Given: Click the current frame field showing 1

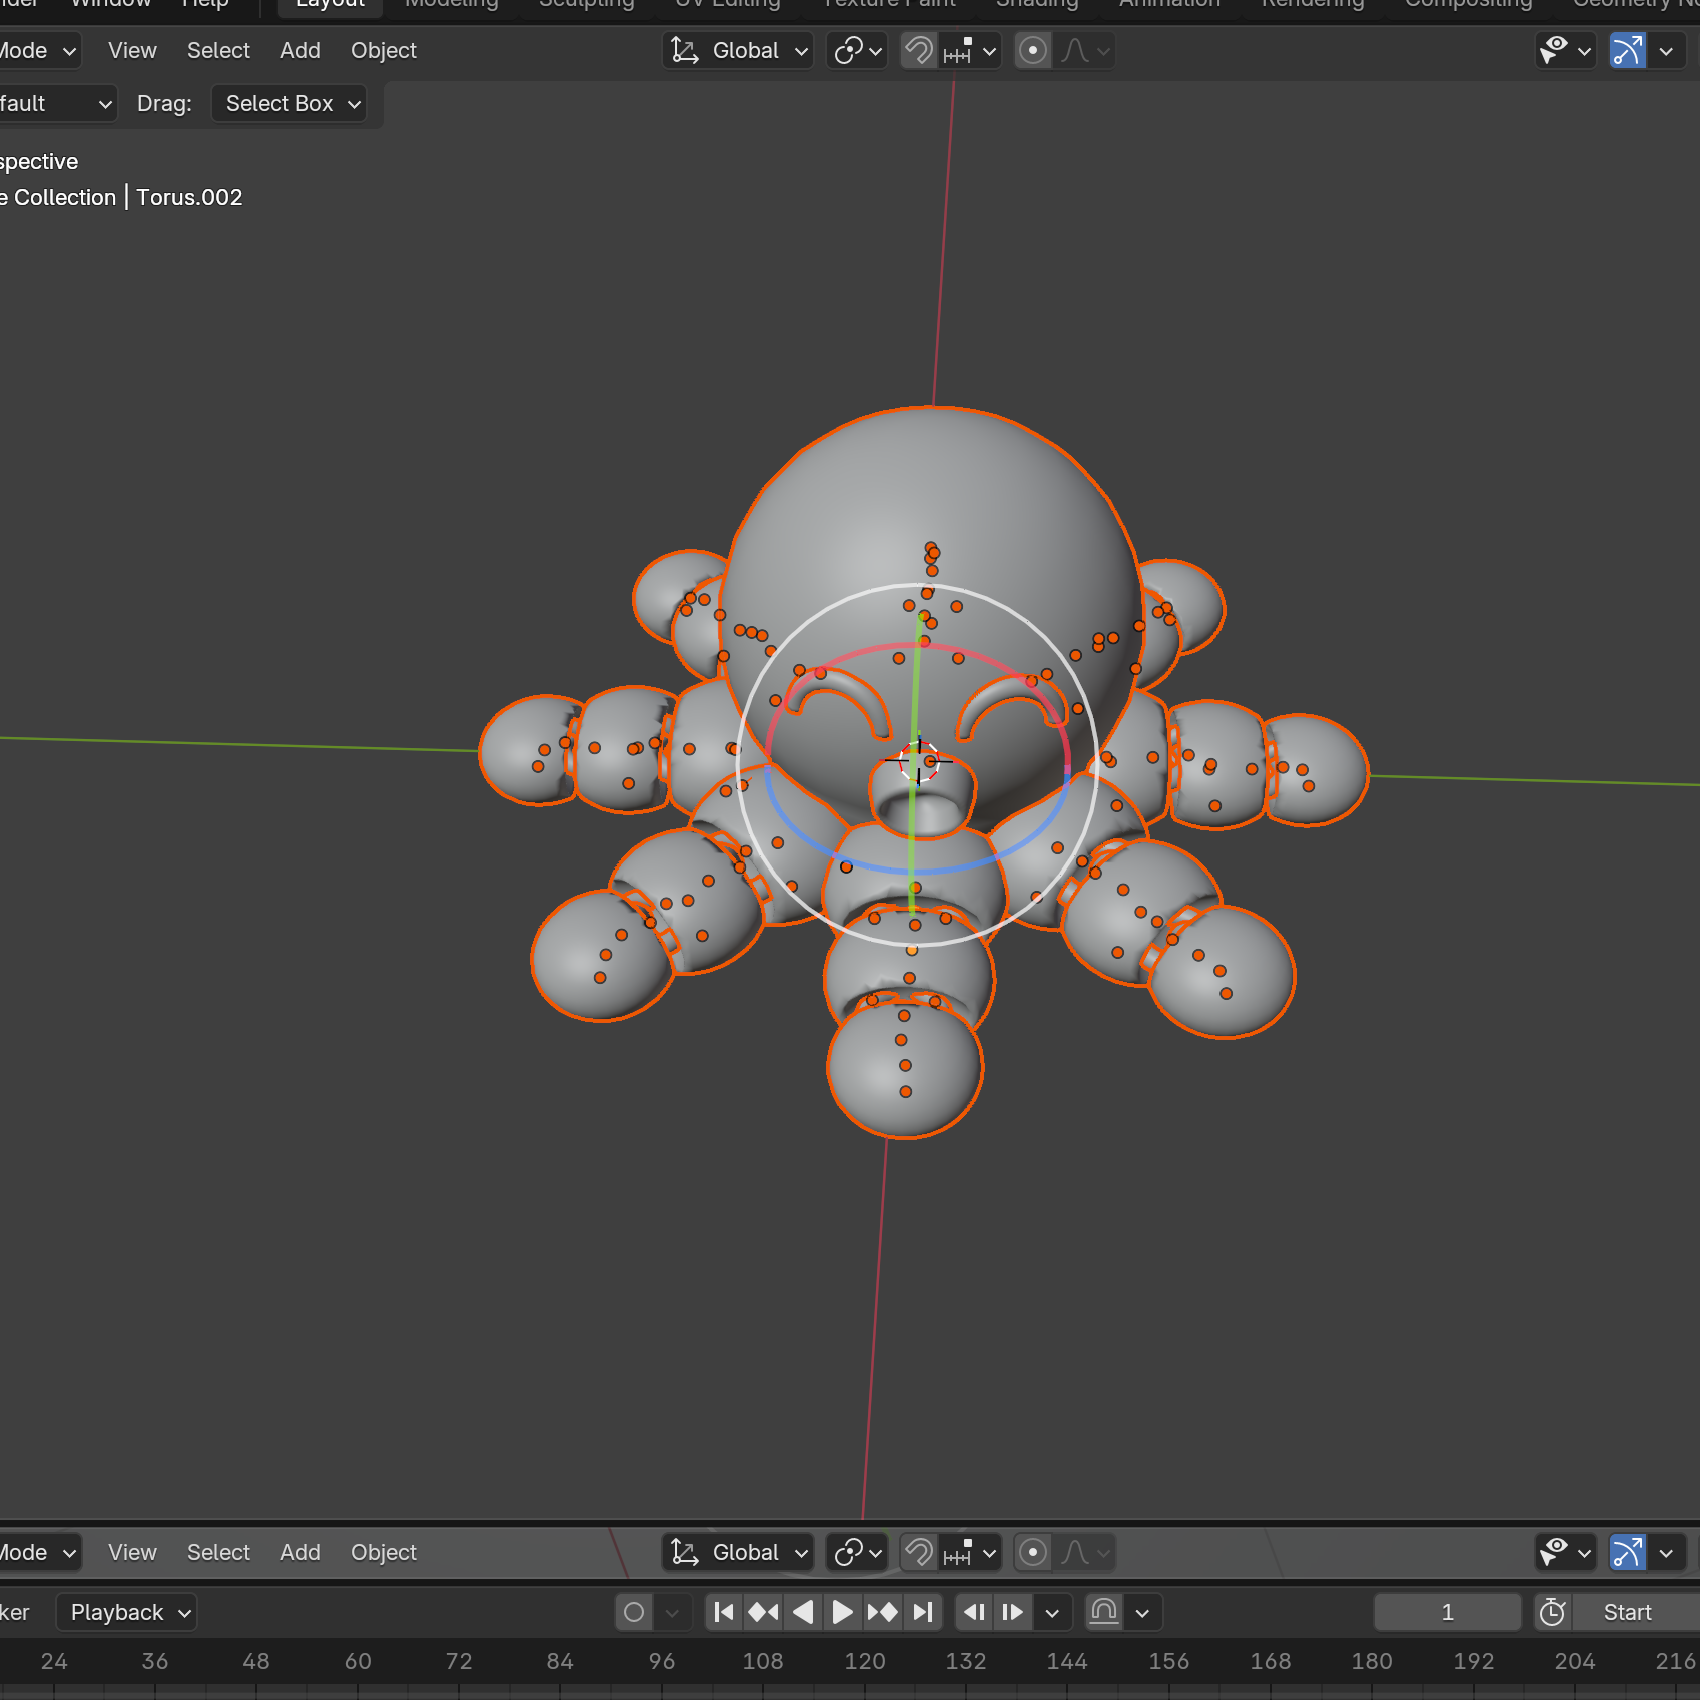Looking at the screenshot, I should tap(1446, 1612).
